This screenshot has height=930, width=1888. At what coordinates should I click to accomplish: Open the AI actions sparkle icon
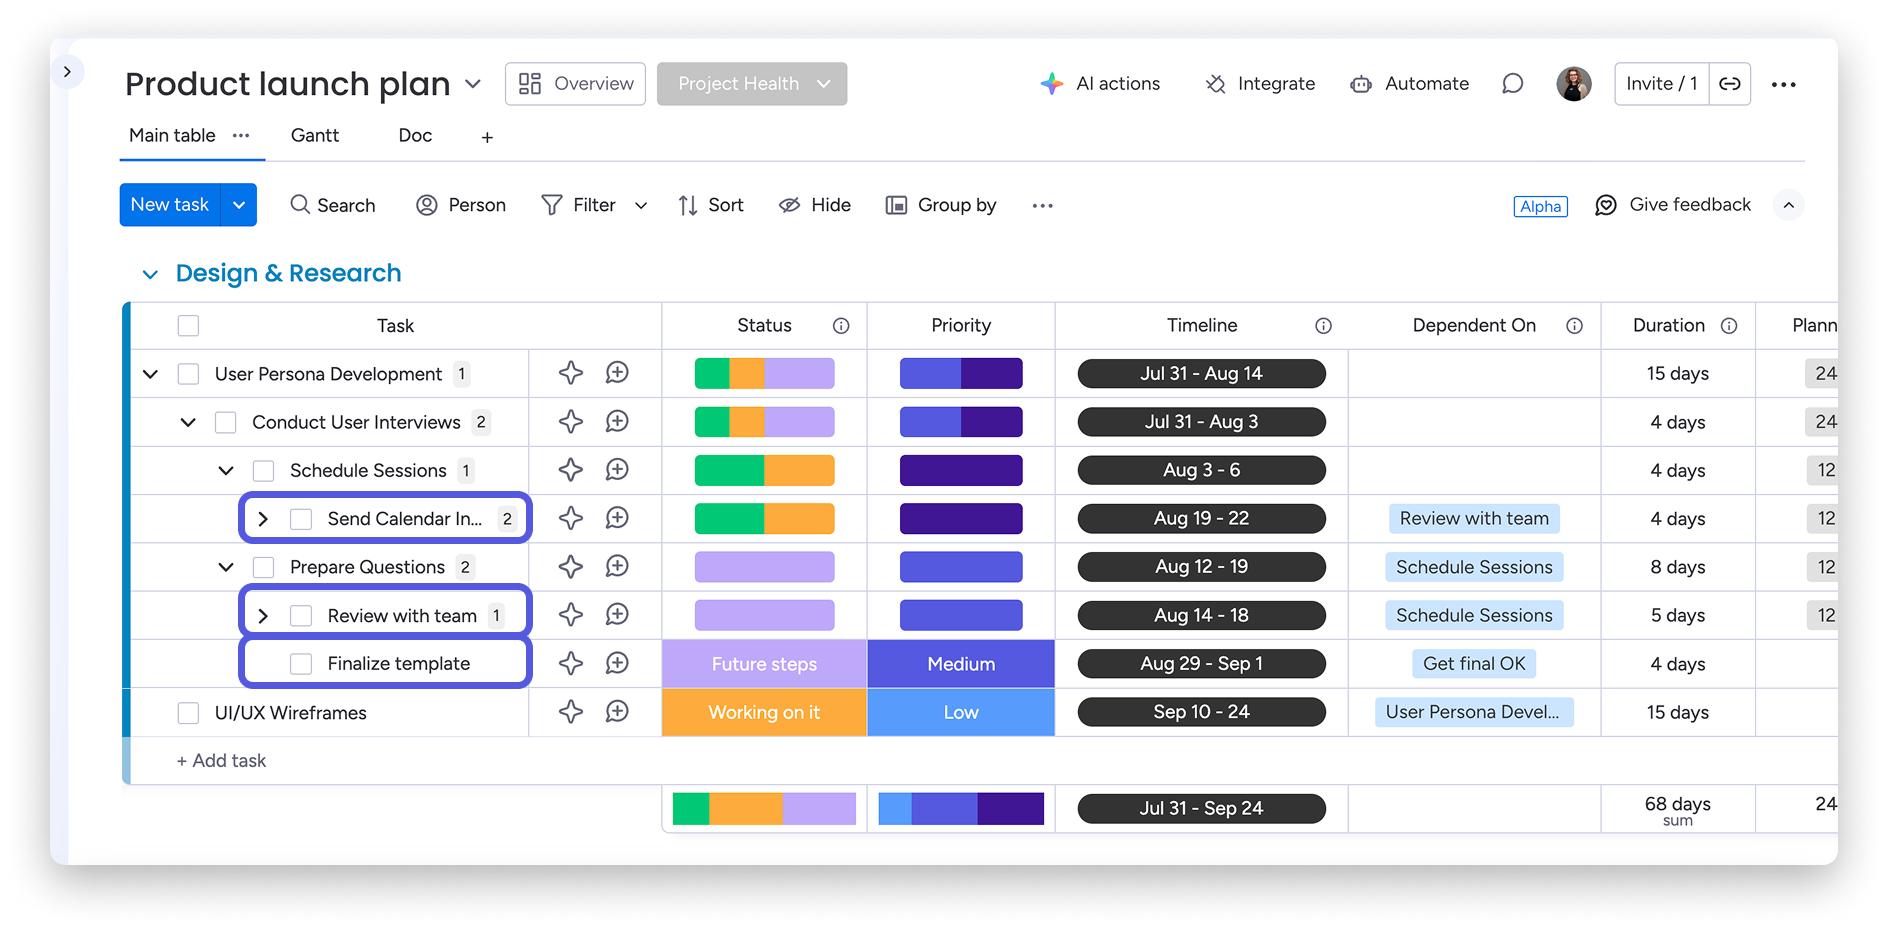(x=1051, y=84)
